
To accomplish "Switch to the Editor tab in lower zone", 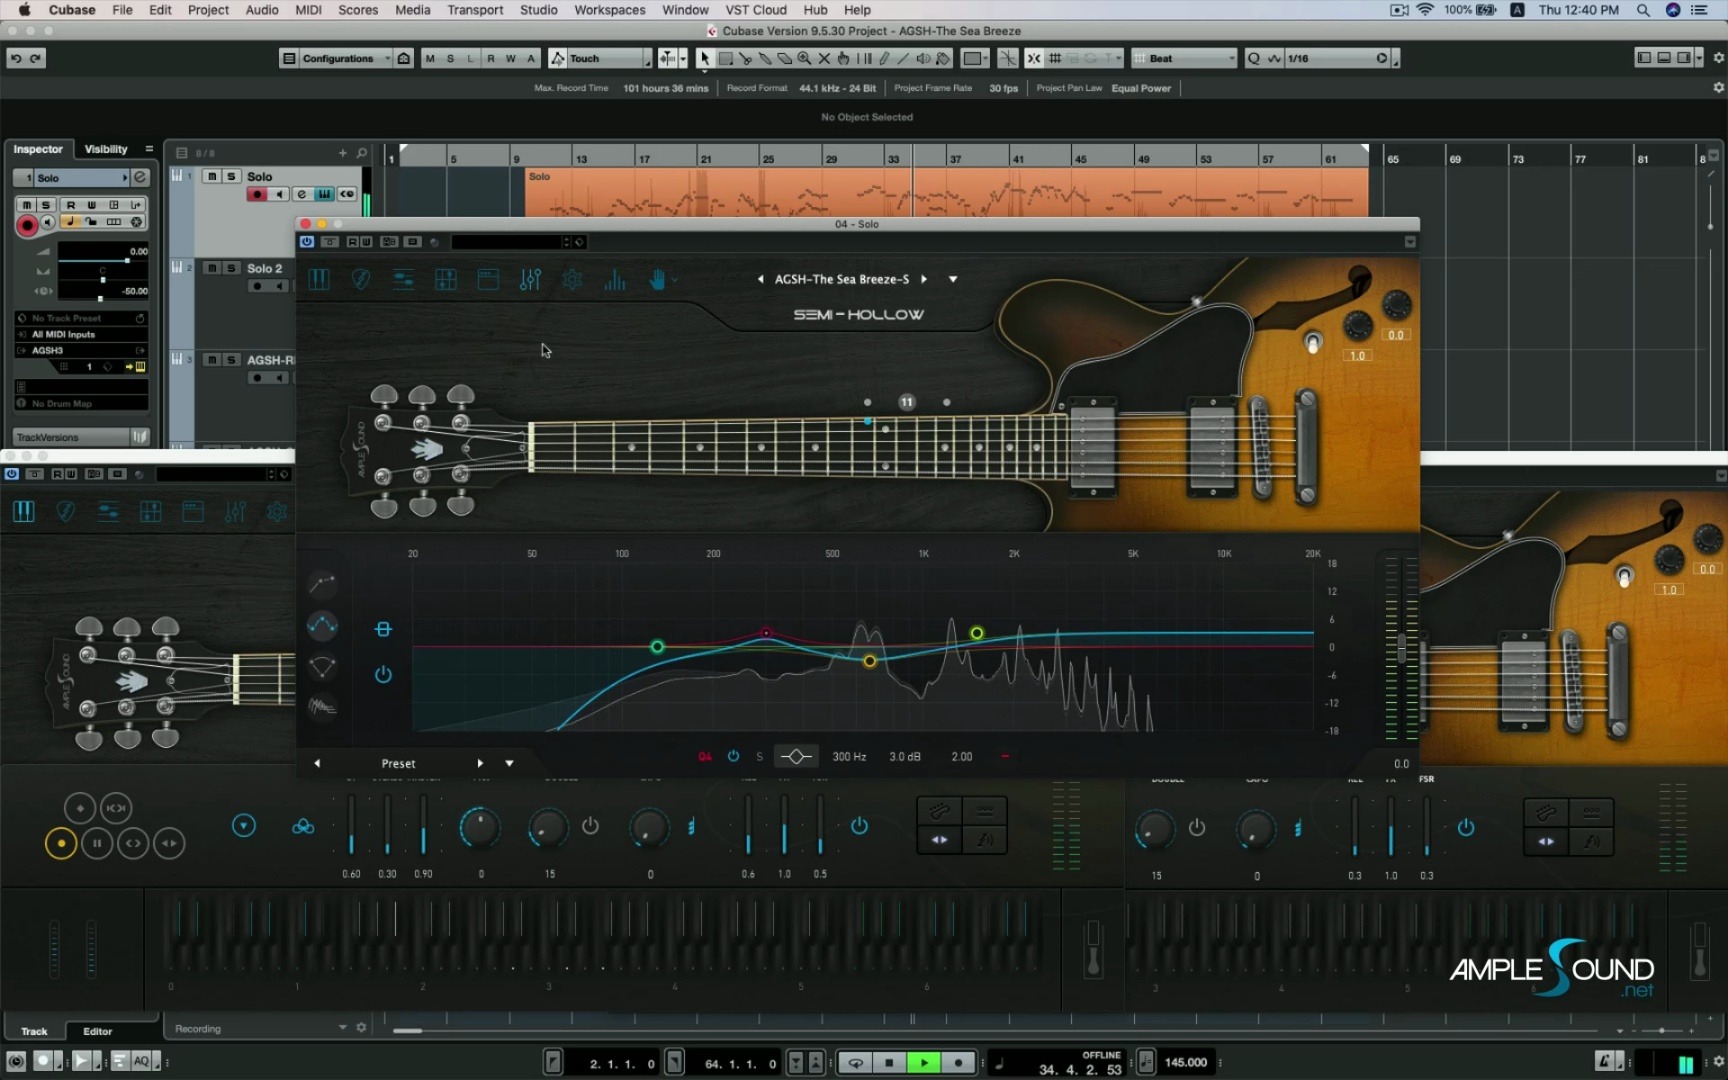I will click(97, 1031).
